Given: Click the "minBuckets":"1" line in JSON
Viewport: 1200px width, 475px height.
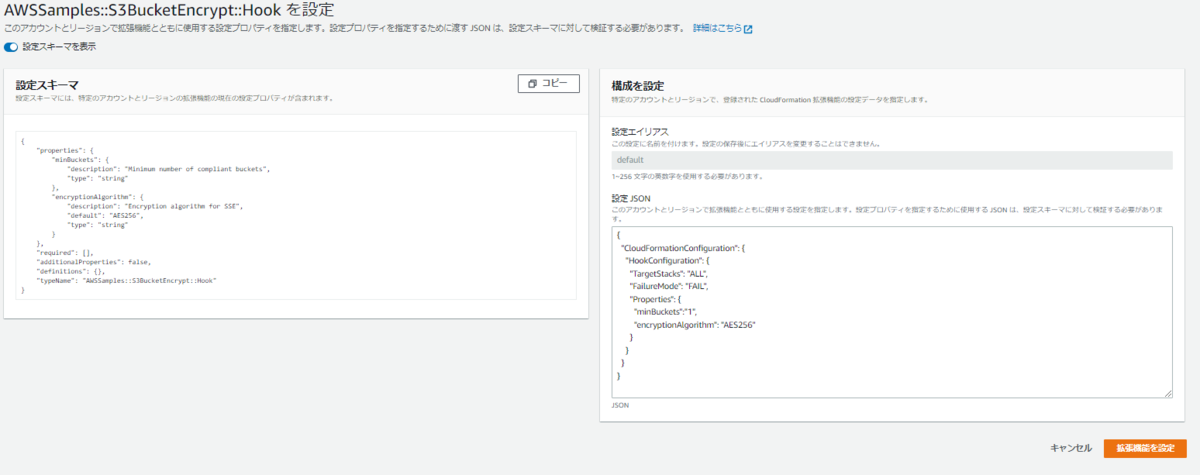Looking at the screenshot, I should 665,311.
